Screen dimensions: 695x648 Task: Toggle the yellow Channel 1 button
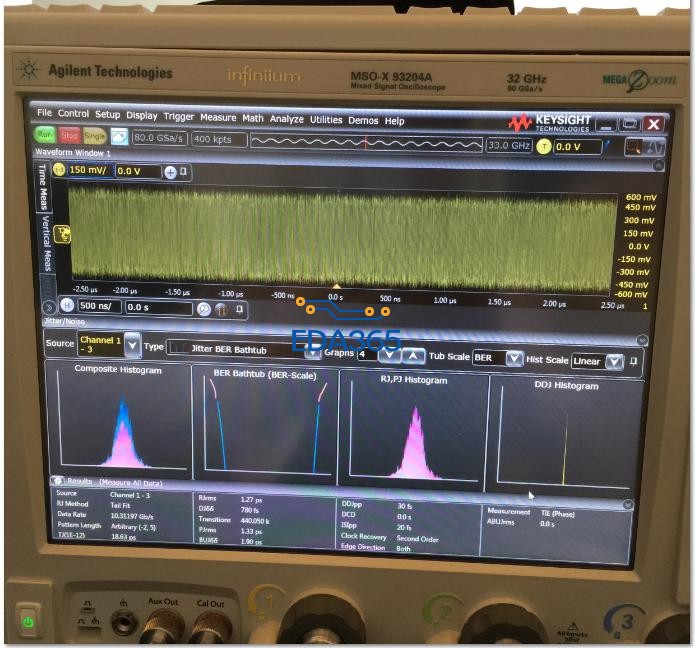(x=59, y=169)
